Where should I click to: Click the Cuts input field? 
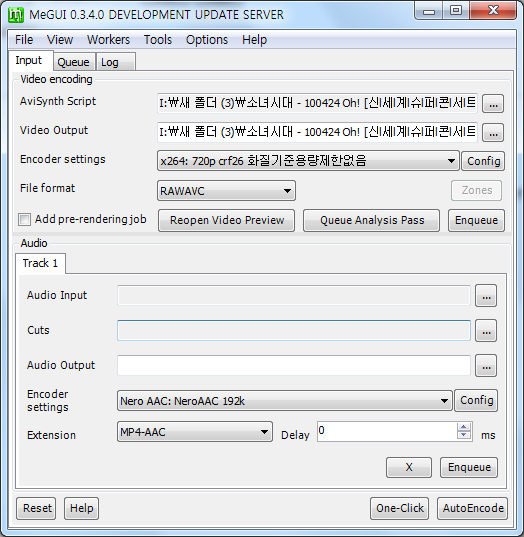tap(294, 330)
